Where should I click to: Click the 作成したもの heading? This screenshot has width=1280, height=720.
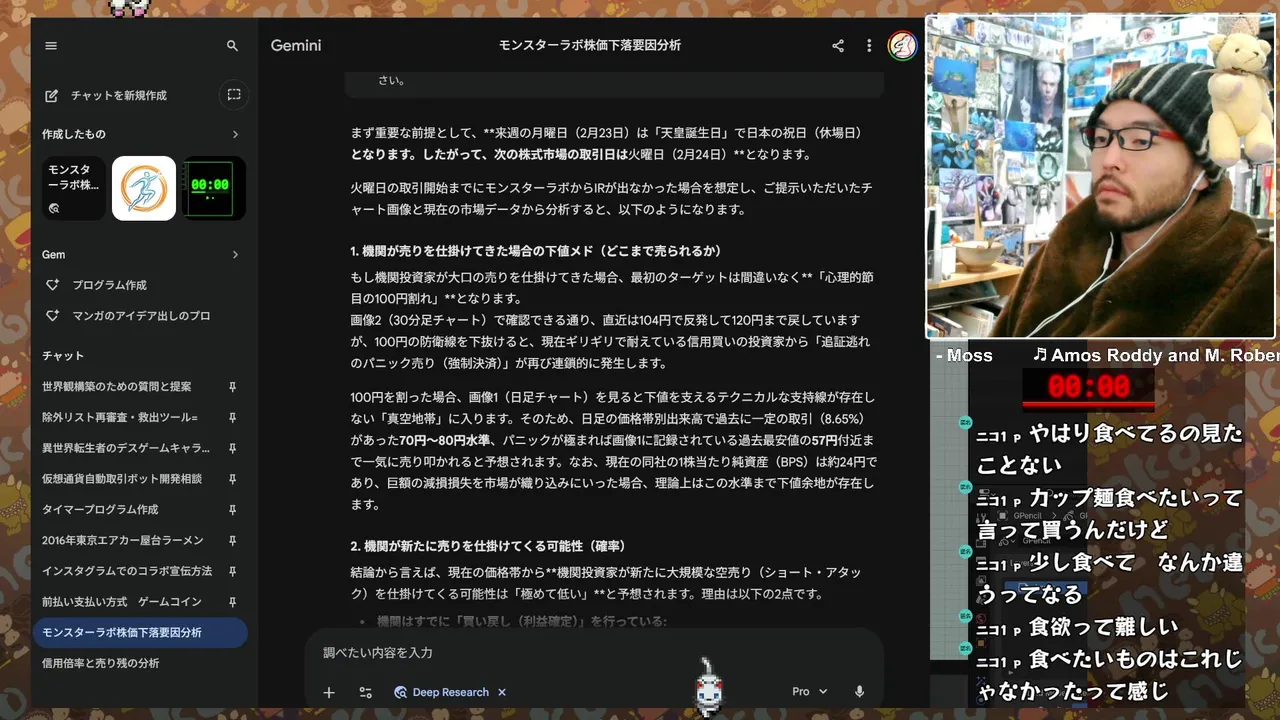click(x=74, y=134)
